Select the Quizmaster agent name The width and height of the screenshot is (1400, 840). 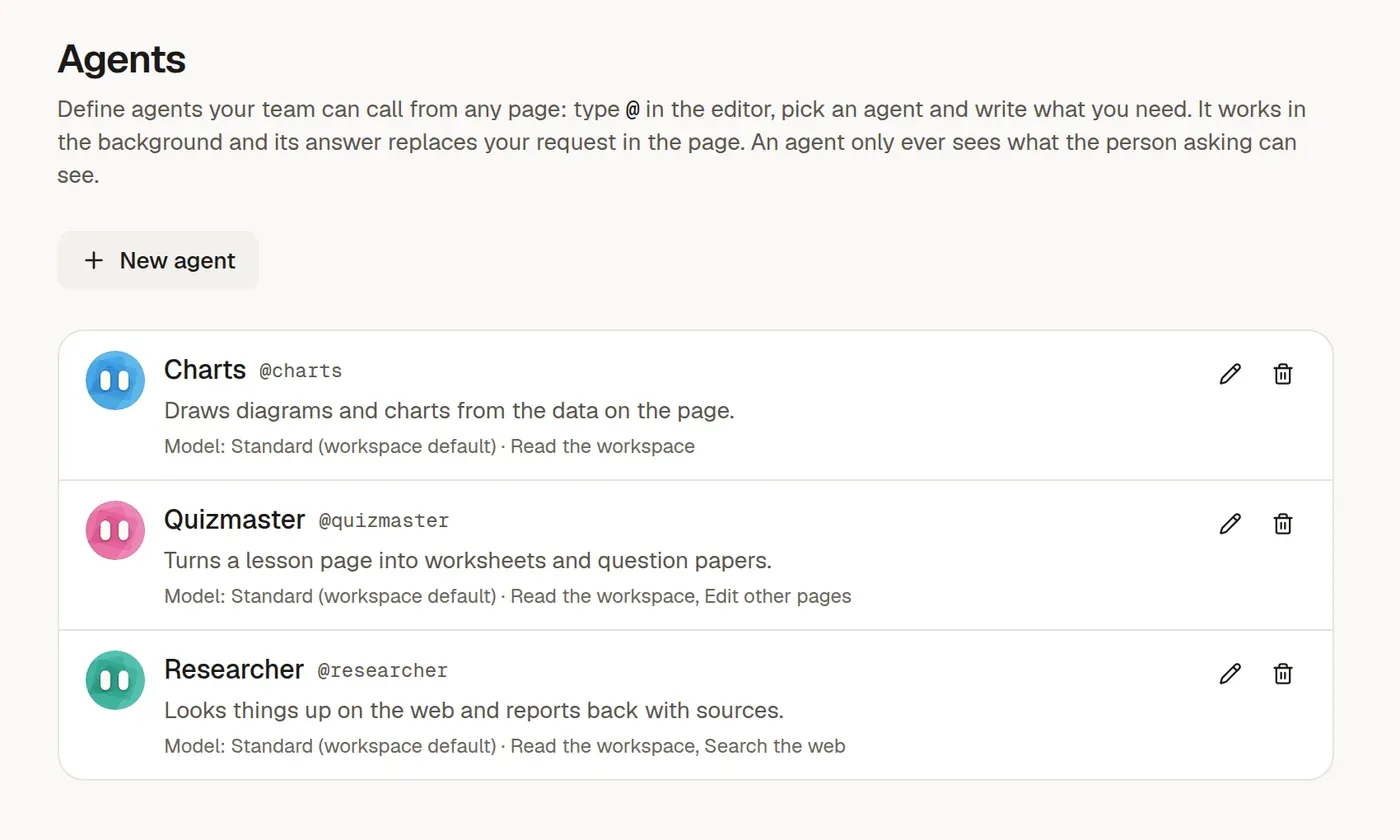click(235, 520)
